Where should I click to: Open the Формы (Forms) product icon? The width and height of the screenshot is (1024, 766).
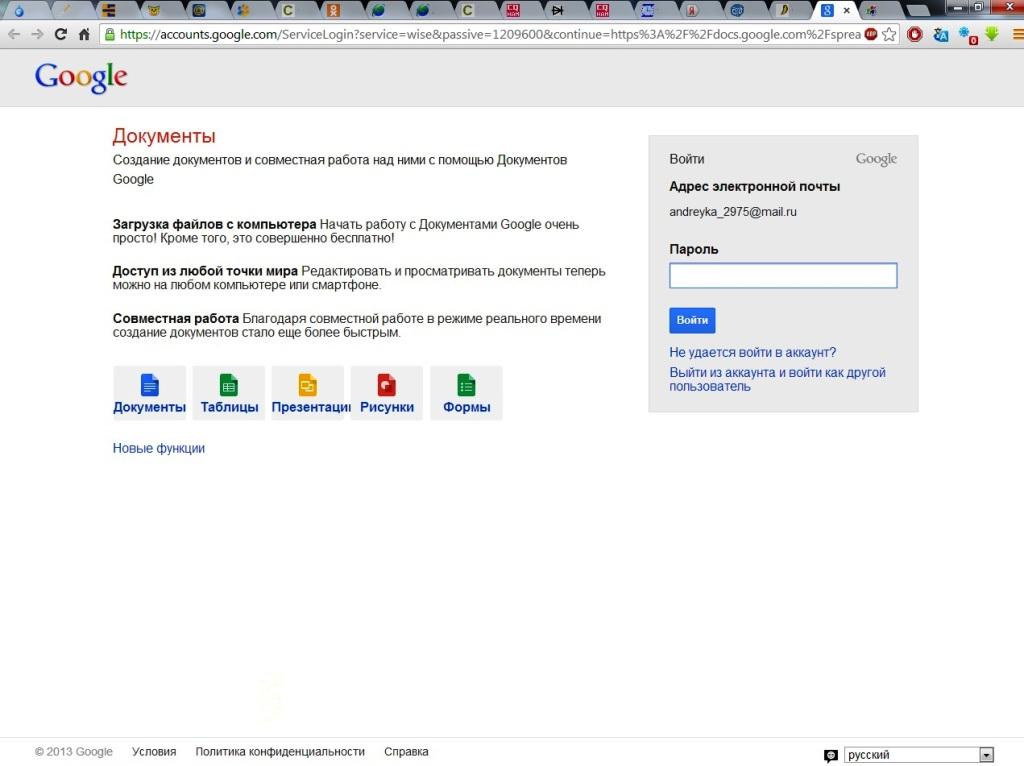point(466,393)
